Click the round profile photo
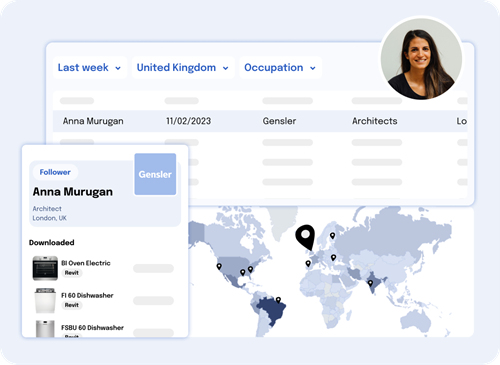This screenshot has width=500, height=365. (421, 58)
